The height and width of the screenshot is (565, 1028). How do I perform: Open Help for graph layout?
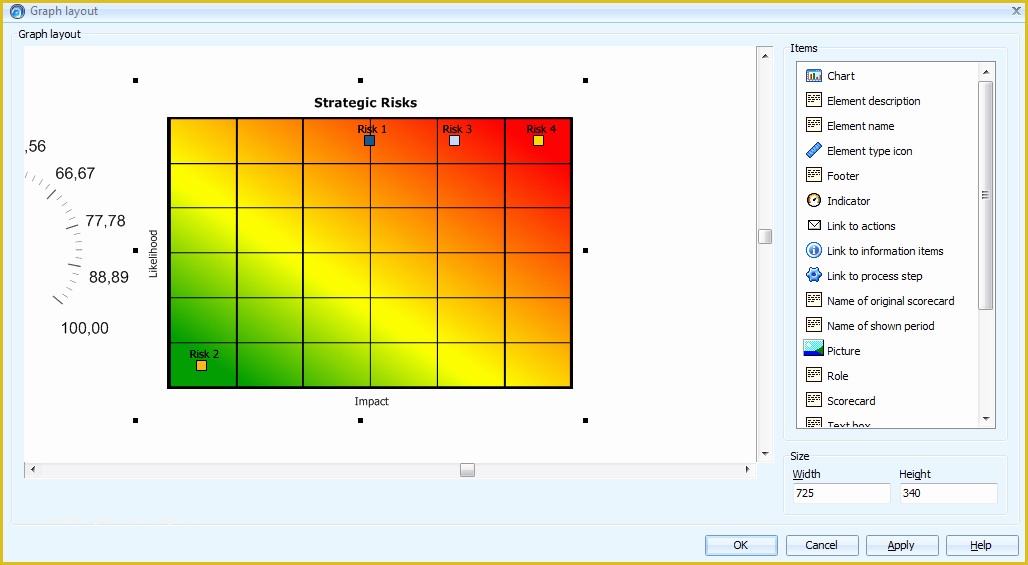click(981, 545)
